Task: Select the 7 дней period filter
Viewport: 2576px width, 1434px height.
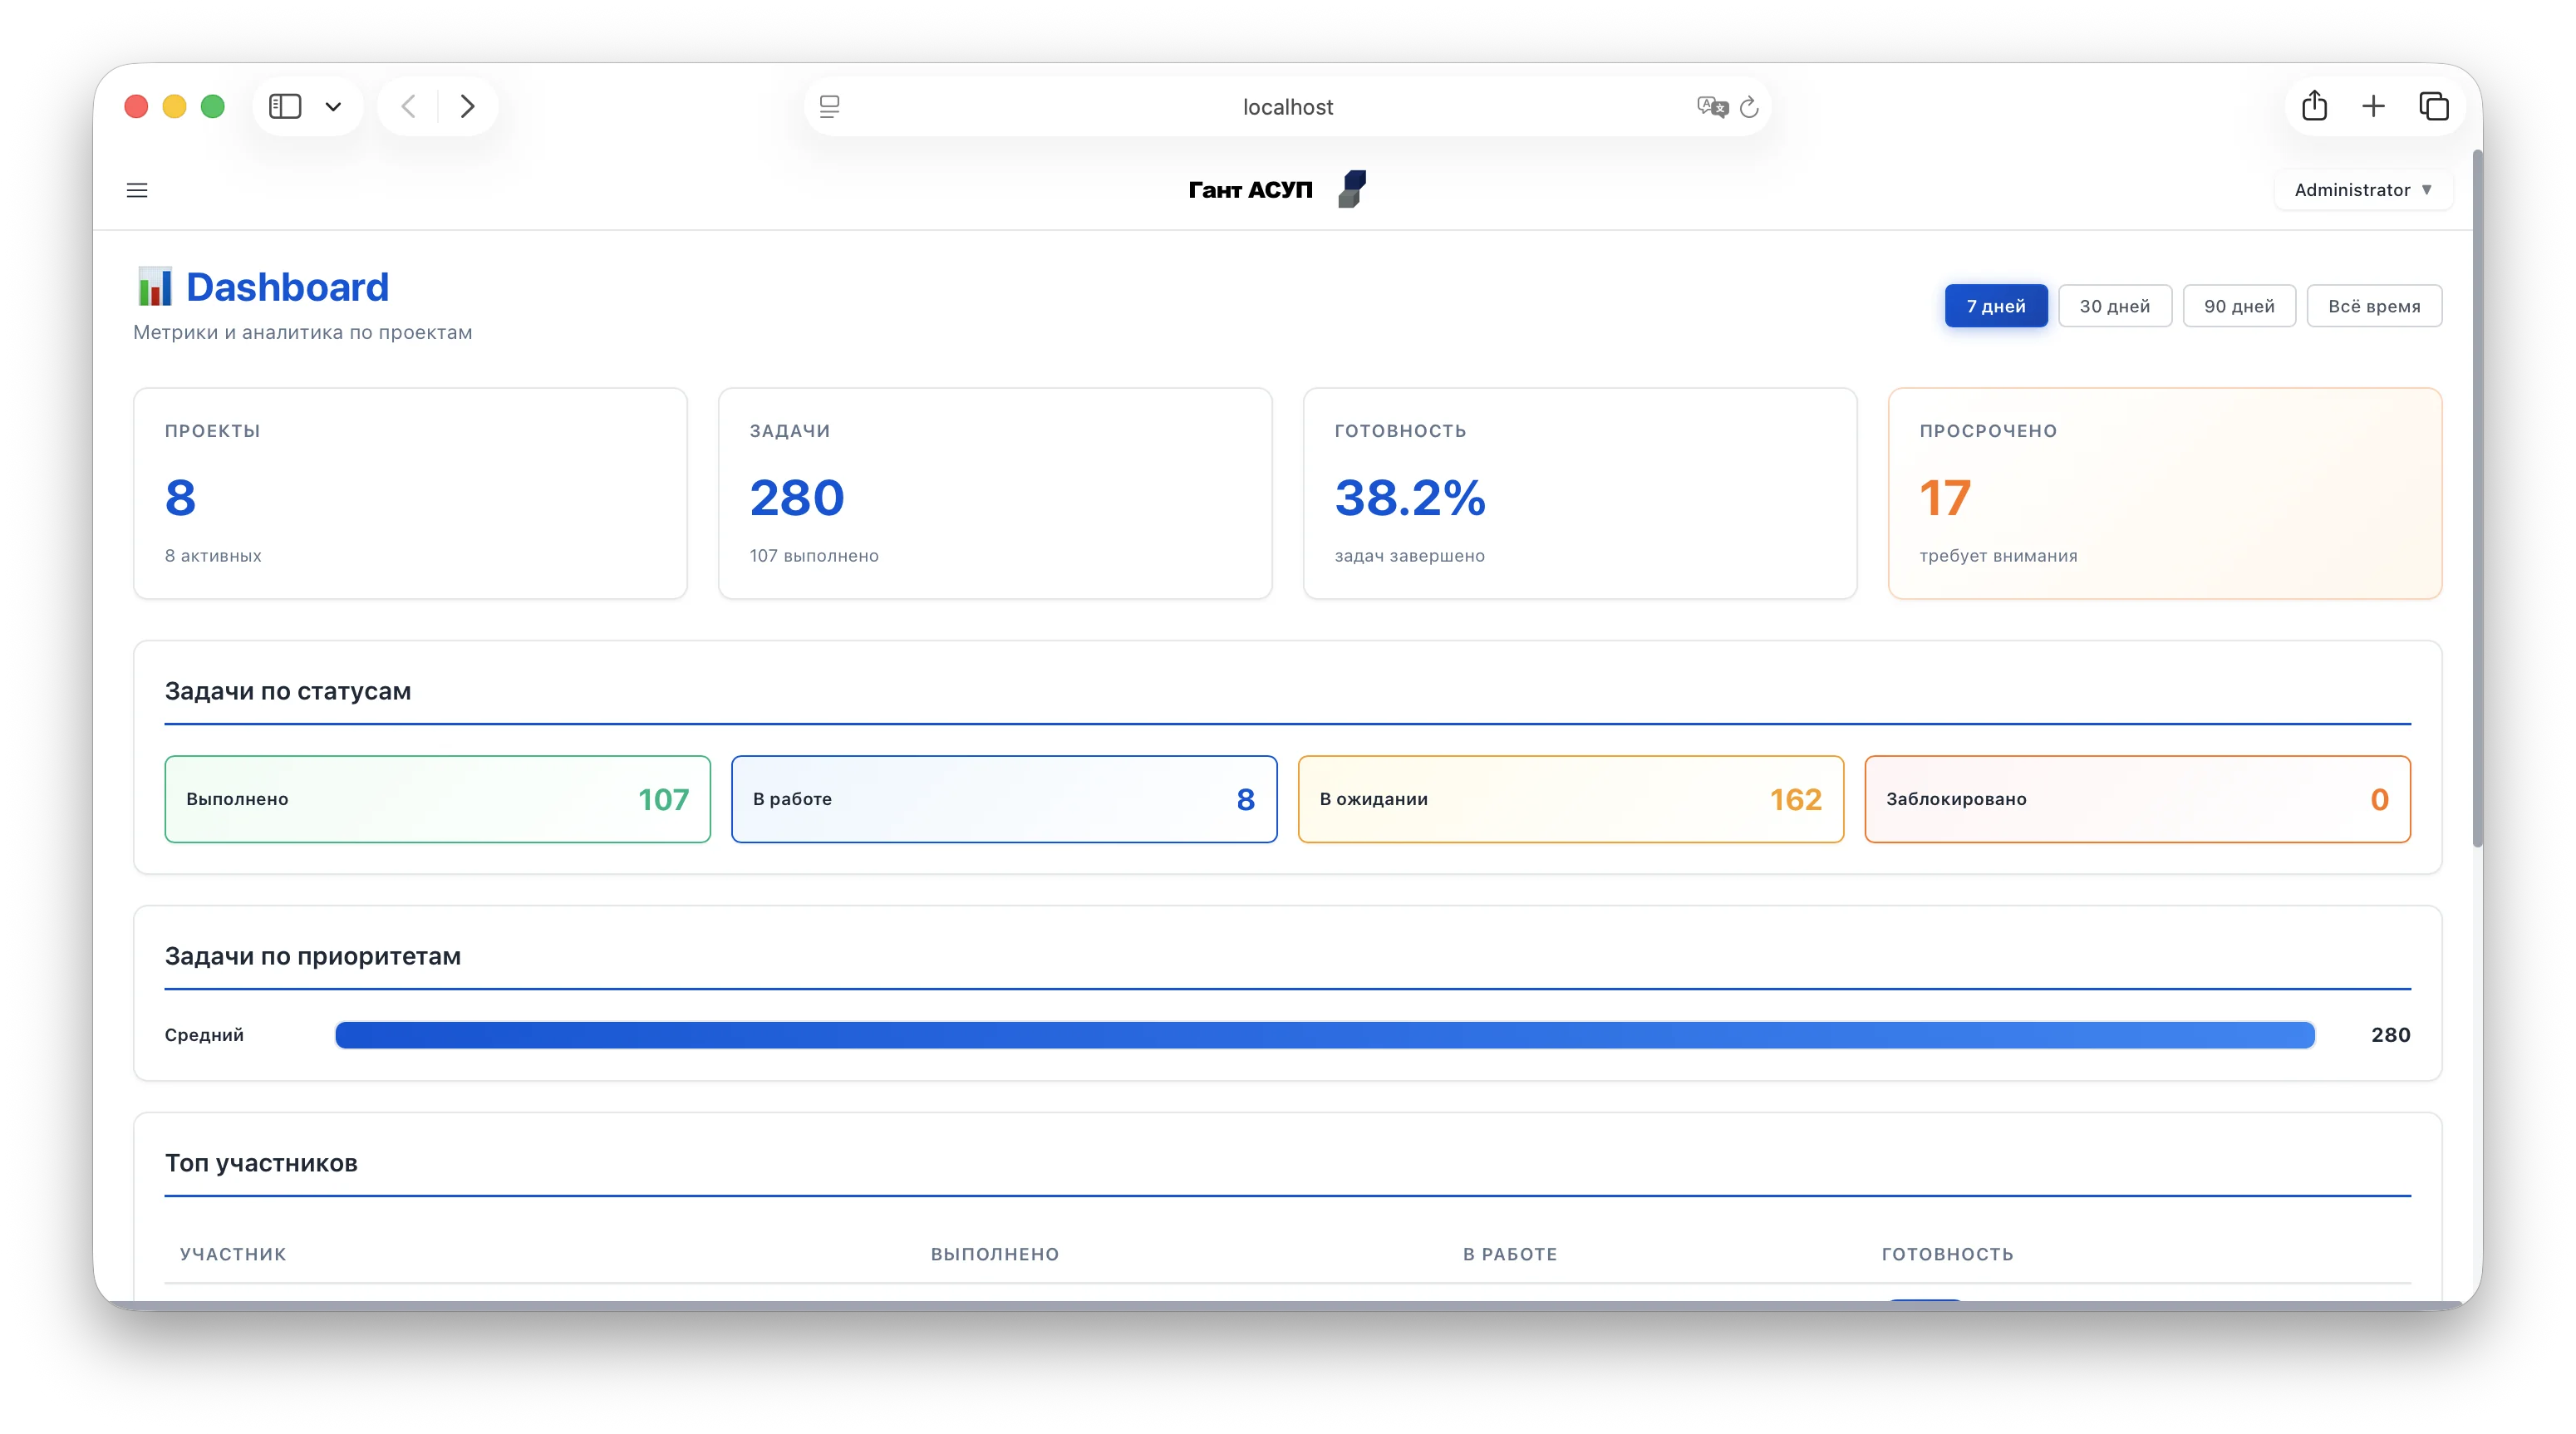Action: [1995, 306]
